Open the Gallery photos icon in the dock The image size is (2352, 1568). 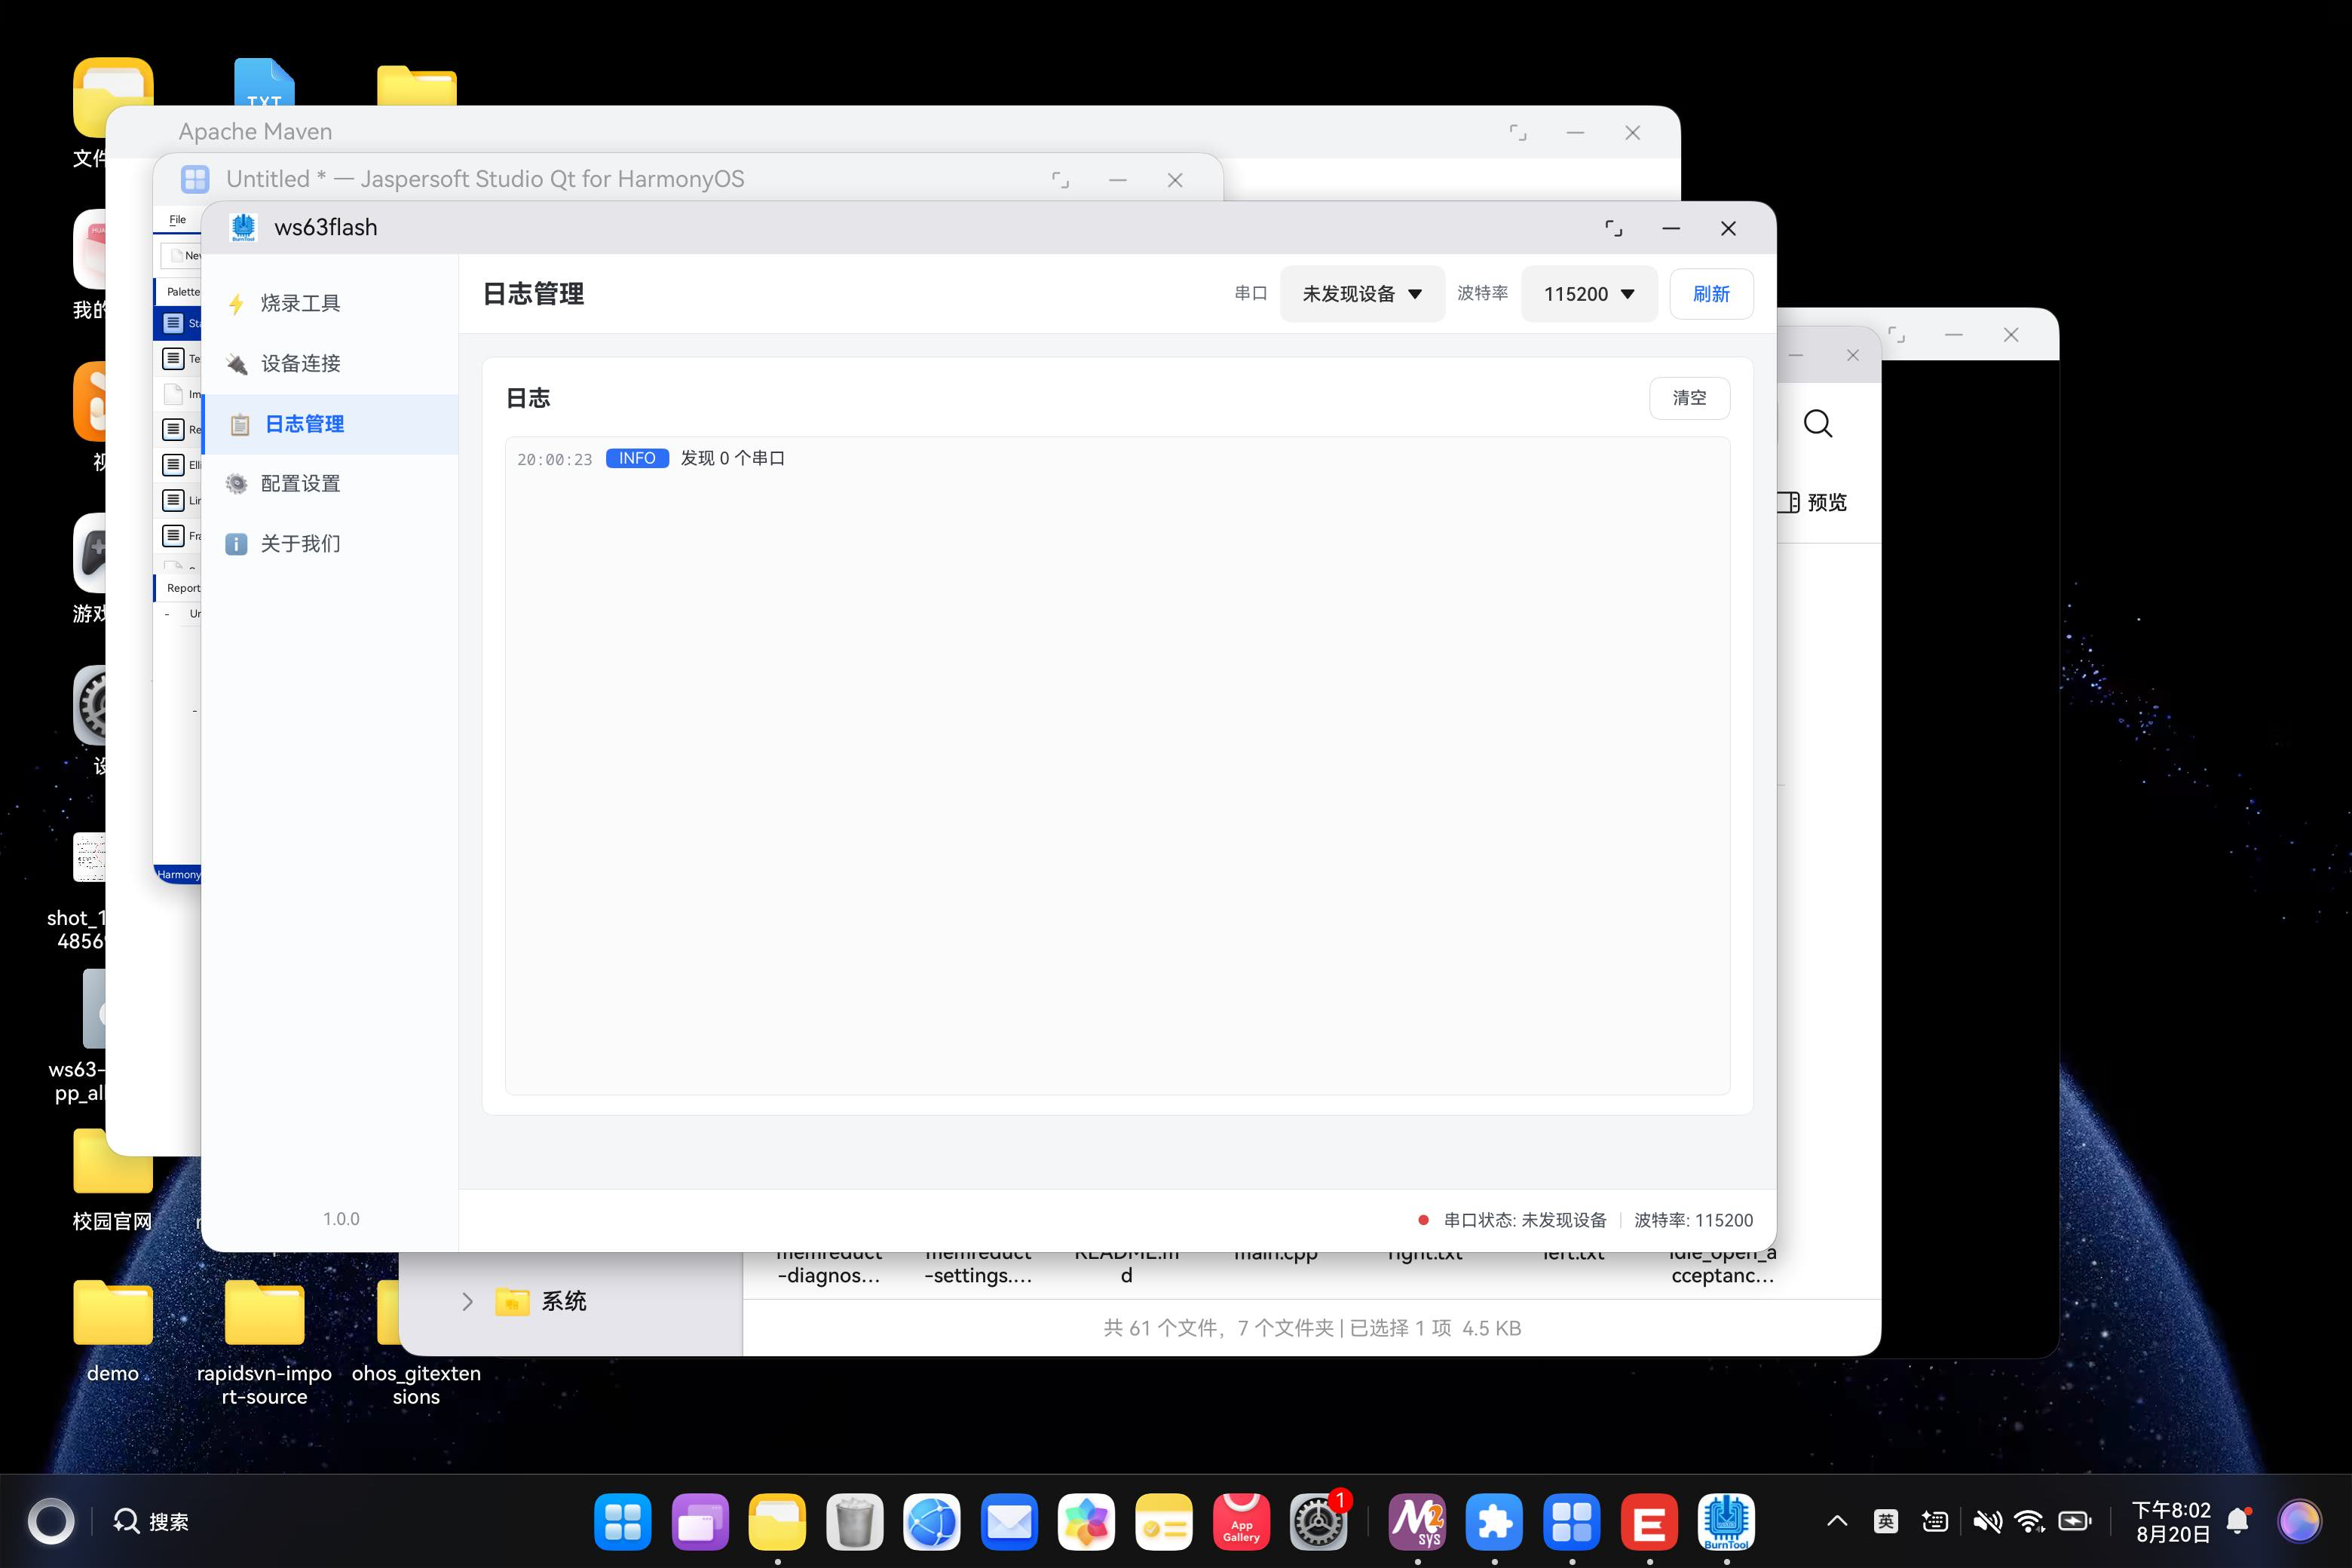coord(1086,1522)
